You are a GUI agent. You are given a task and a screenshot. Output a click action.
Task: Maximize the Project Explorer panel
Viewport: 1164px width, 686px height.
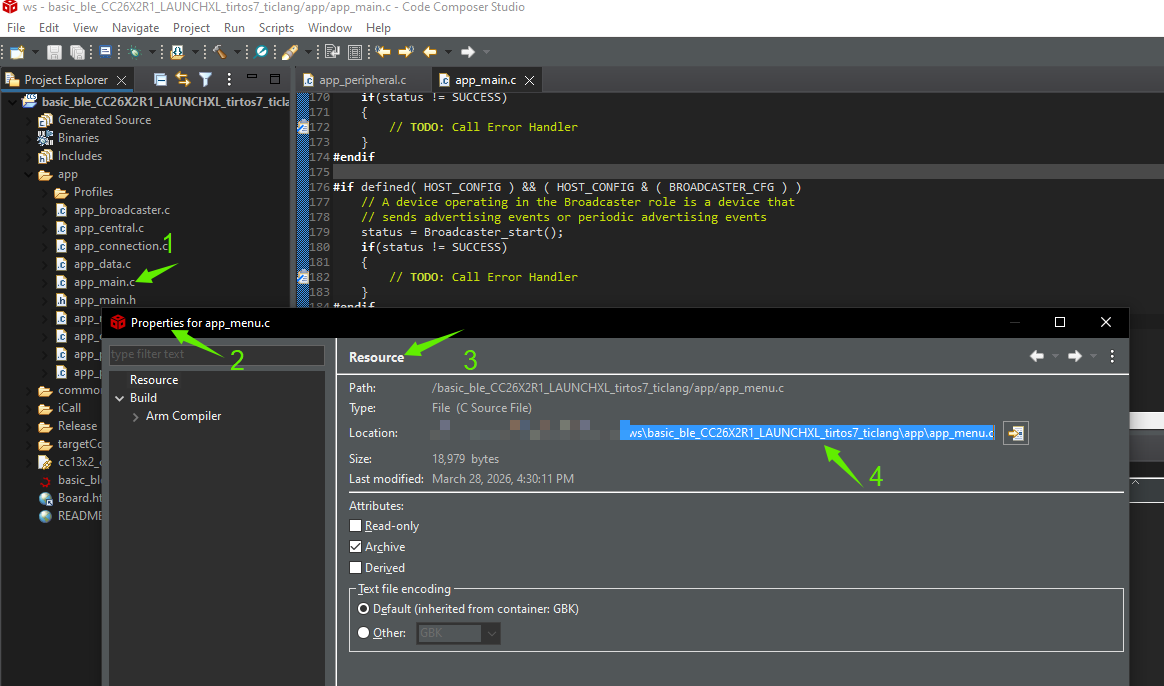275,79
